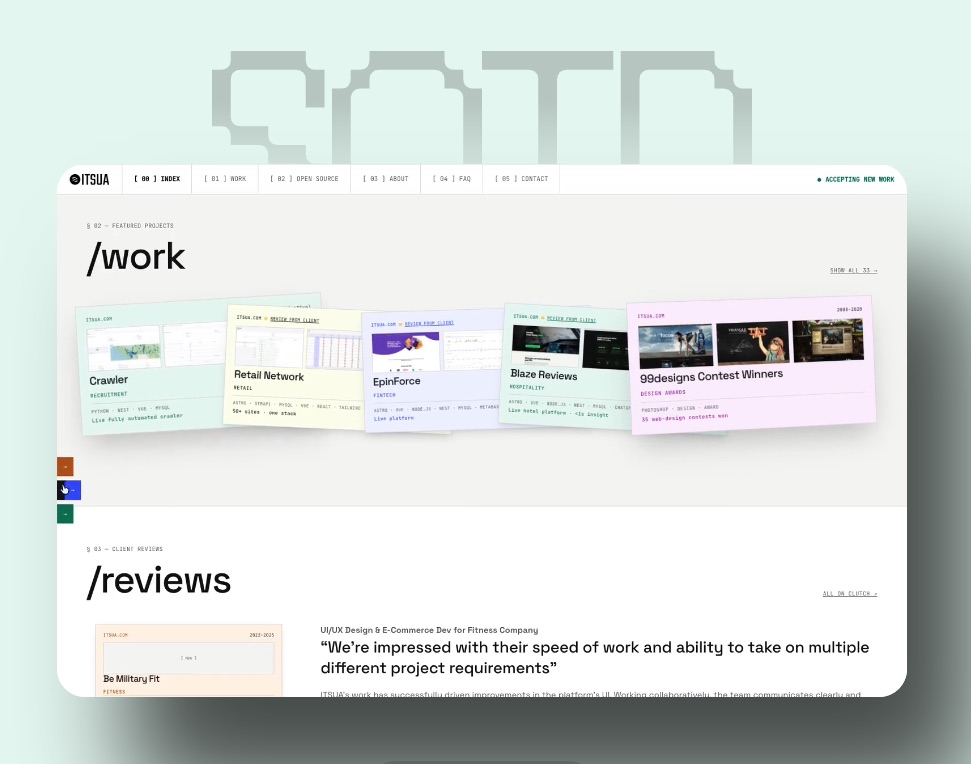The image size is (971, 764).
Task: Open the Crawler project card title
Action: tap(108, 380)
